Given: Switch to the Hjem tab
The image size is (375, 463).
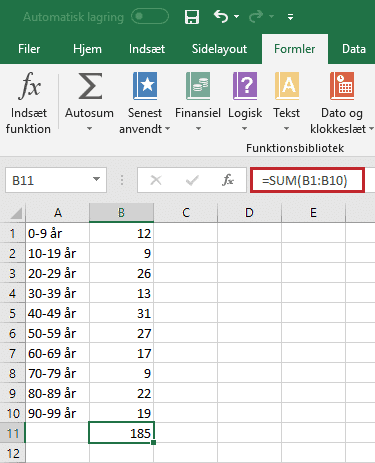Looking at the screenshot, I should click(87, 49).
